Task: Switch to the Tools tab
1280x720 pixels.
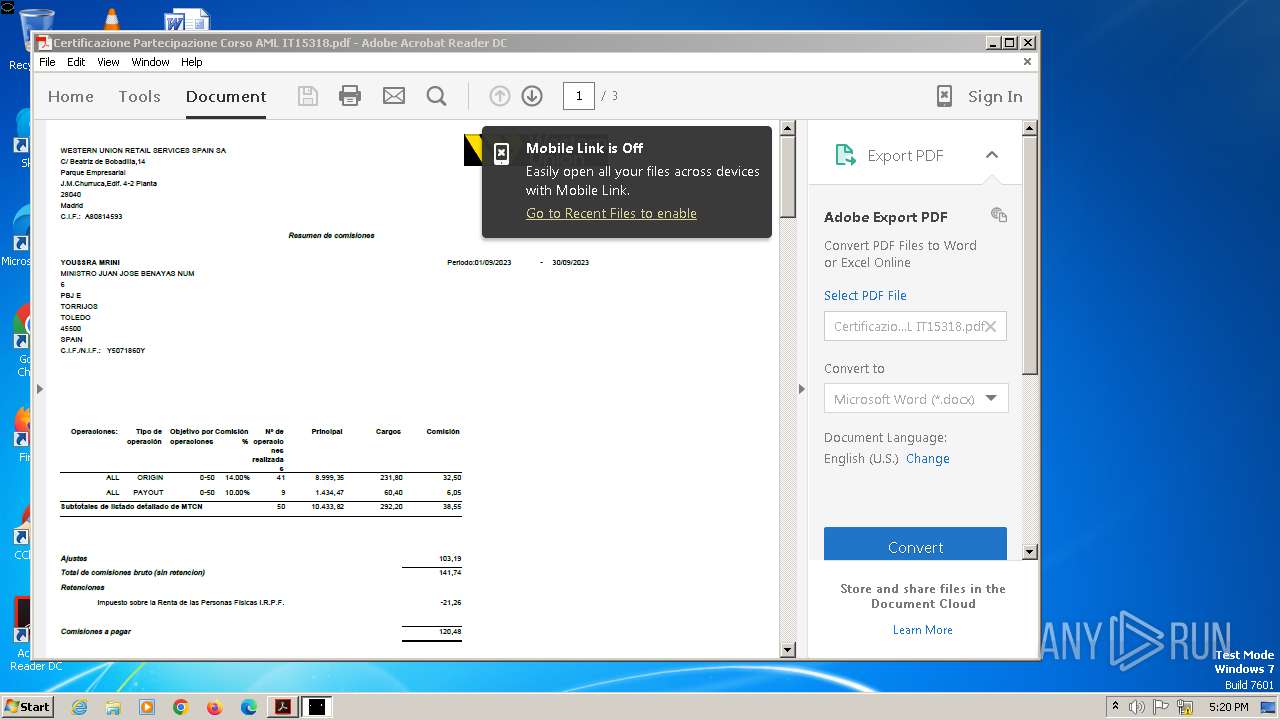Action: [139, 96]
